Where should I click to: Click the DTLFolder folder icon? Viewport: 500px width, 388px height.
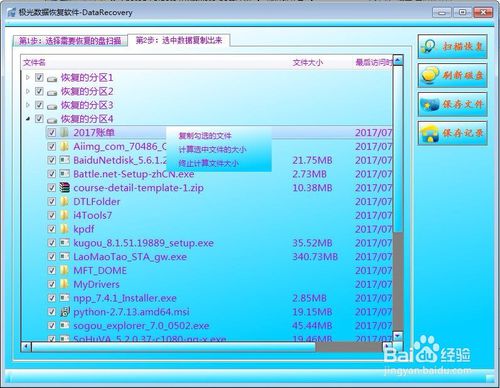pyautogui.click(x=64, y=201)
